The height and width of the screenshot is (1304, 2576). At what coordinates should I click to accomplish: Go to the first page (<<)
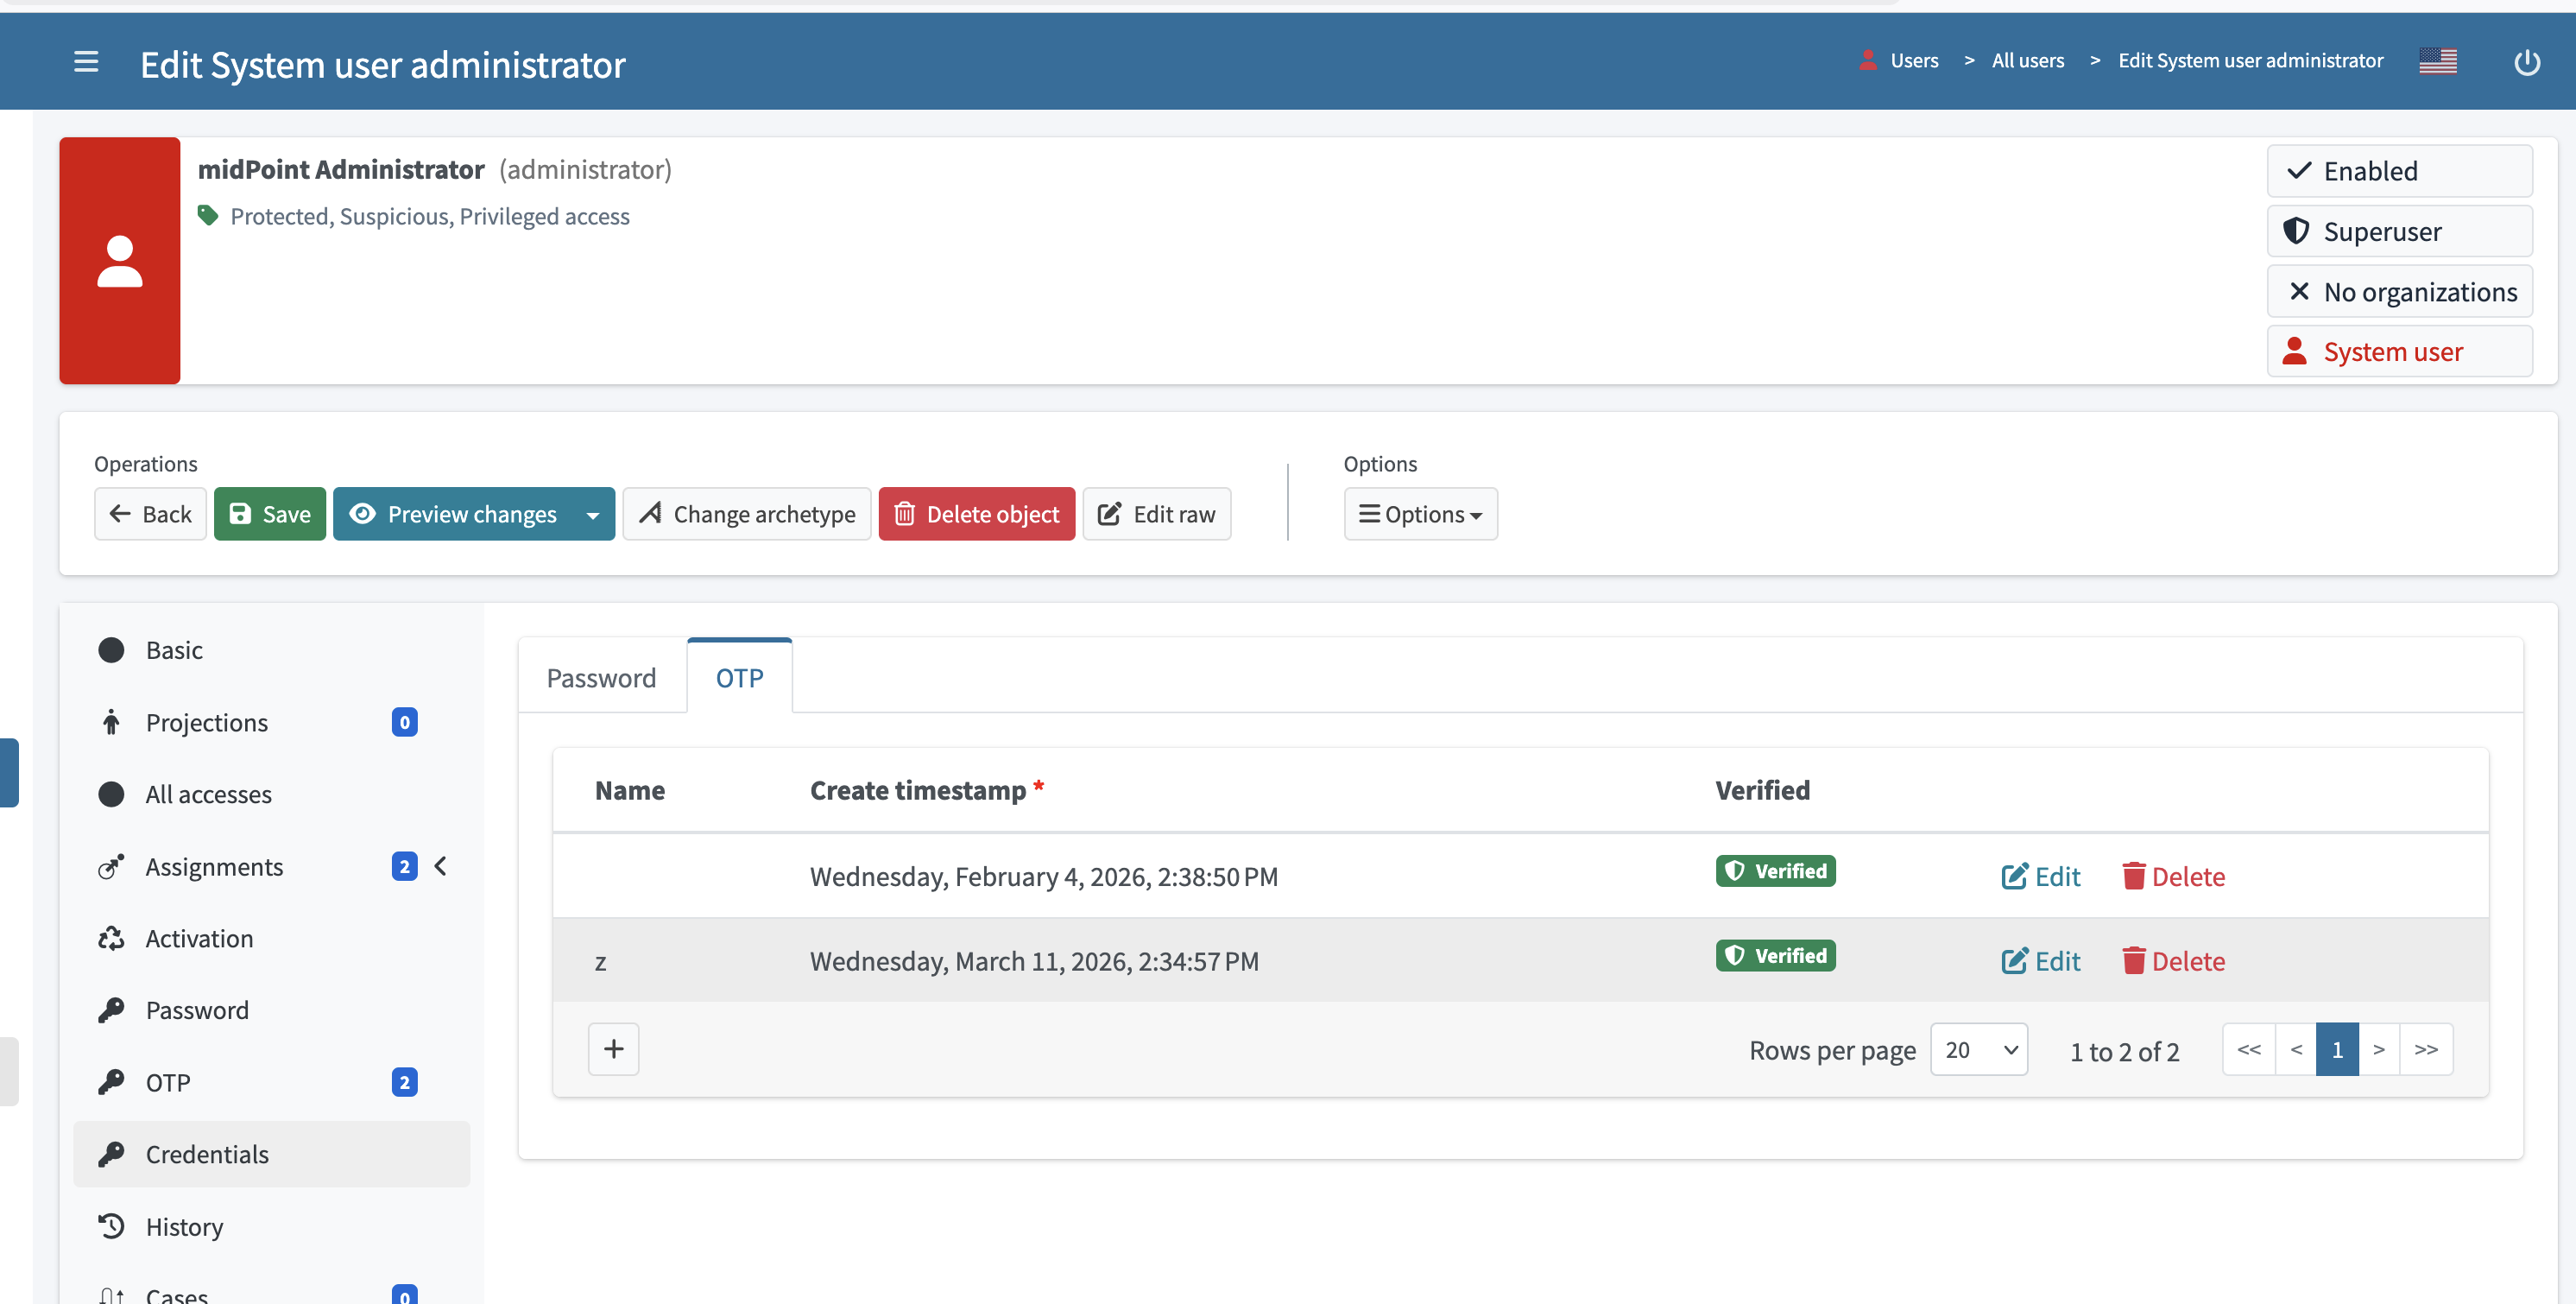tap(2249, 1049)
